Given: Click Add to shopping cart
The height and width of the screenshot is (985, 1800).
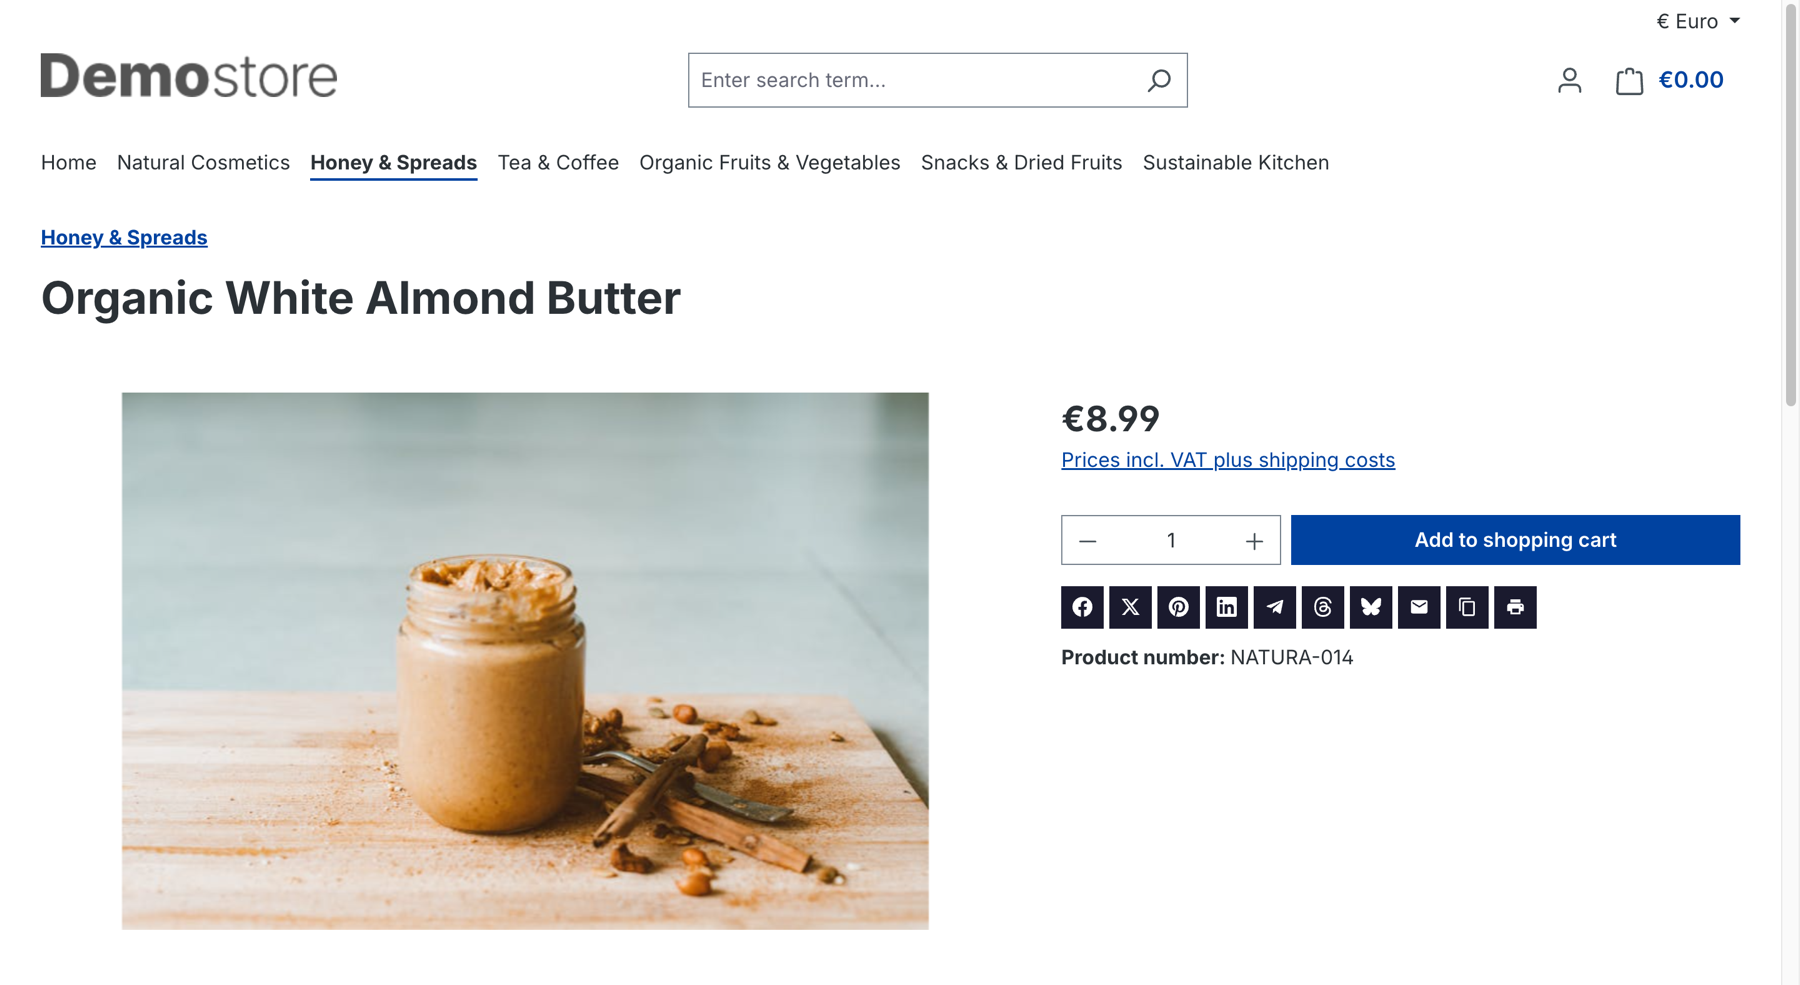Looking at the screenshot, I should pyautogui.click(x=1515, y=540).
